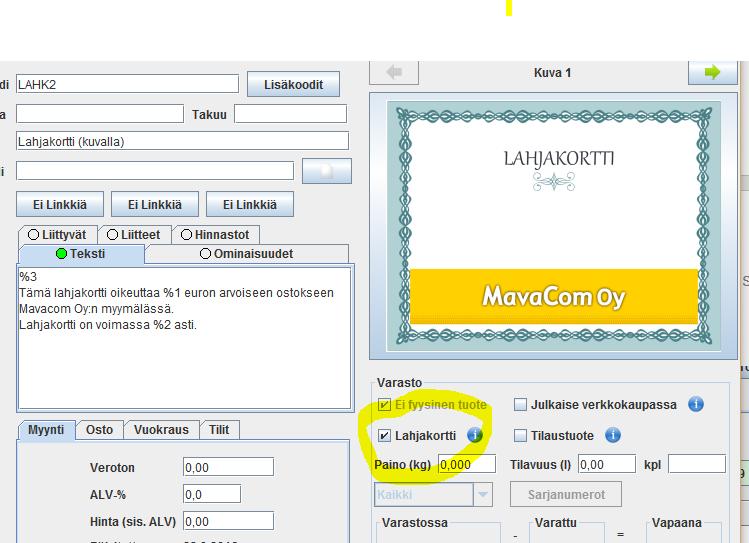Click the product code field LAHK2
Image resolution: width=749 pixels, height=543 pixels.
[x=128, y=84]
